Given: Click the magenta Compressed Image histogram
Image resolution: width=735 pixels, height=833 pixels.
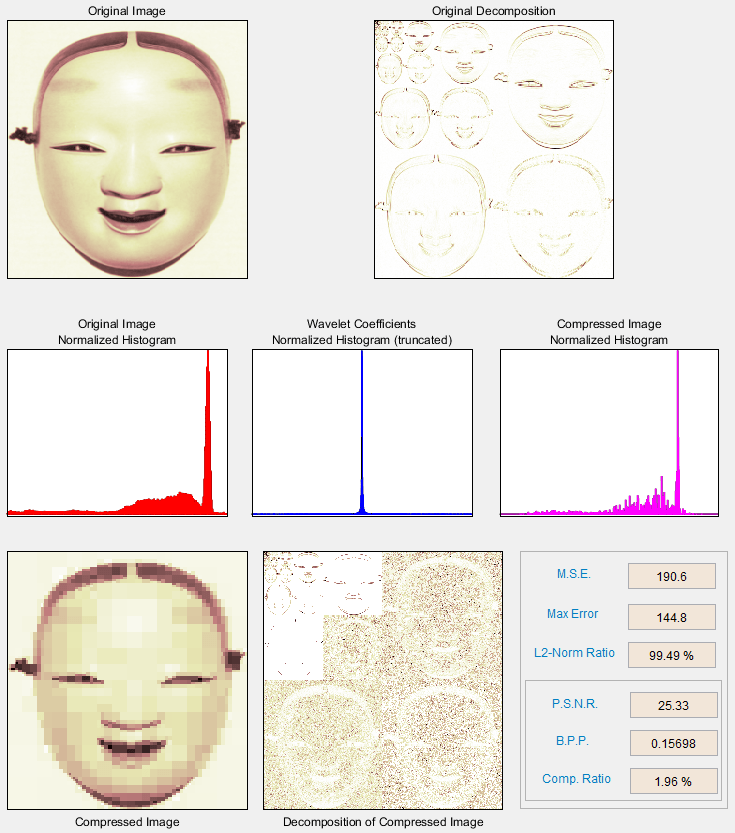Looking at the screenshot, I should click(x=609, y=432).
